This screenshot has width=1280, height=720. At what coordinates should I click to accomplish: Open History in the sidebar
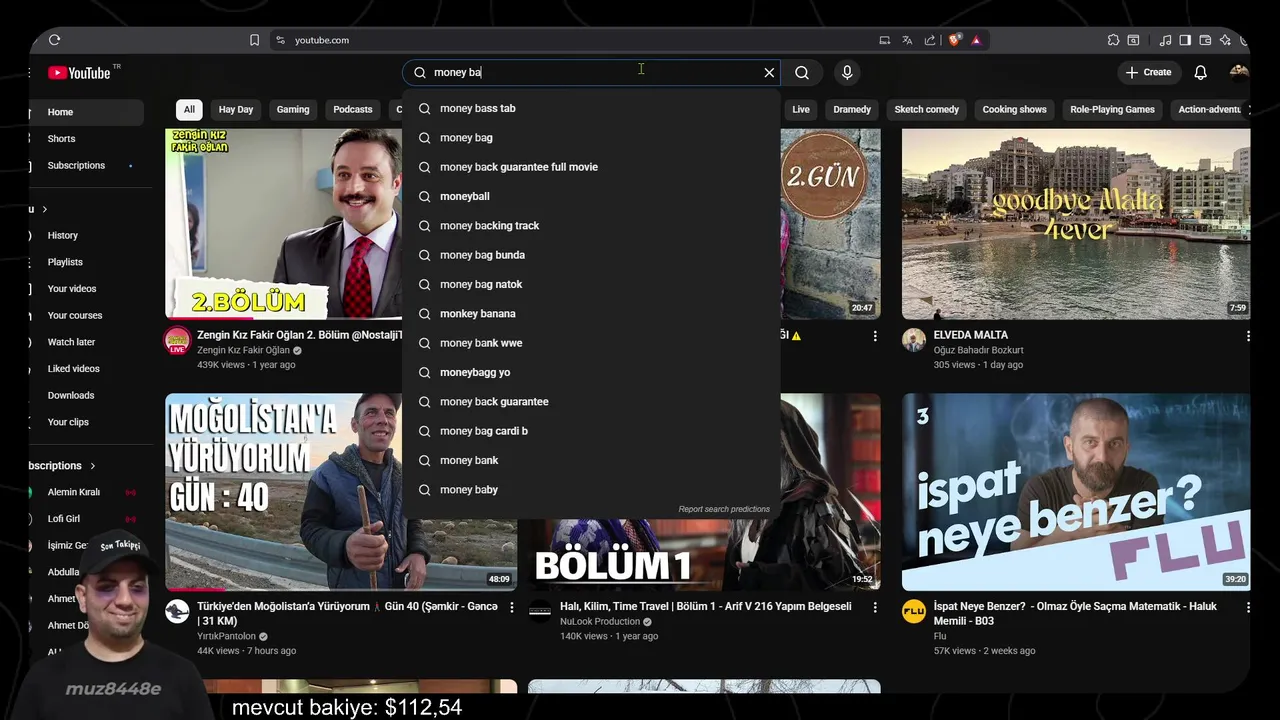click(x=86, y=235)
